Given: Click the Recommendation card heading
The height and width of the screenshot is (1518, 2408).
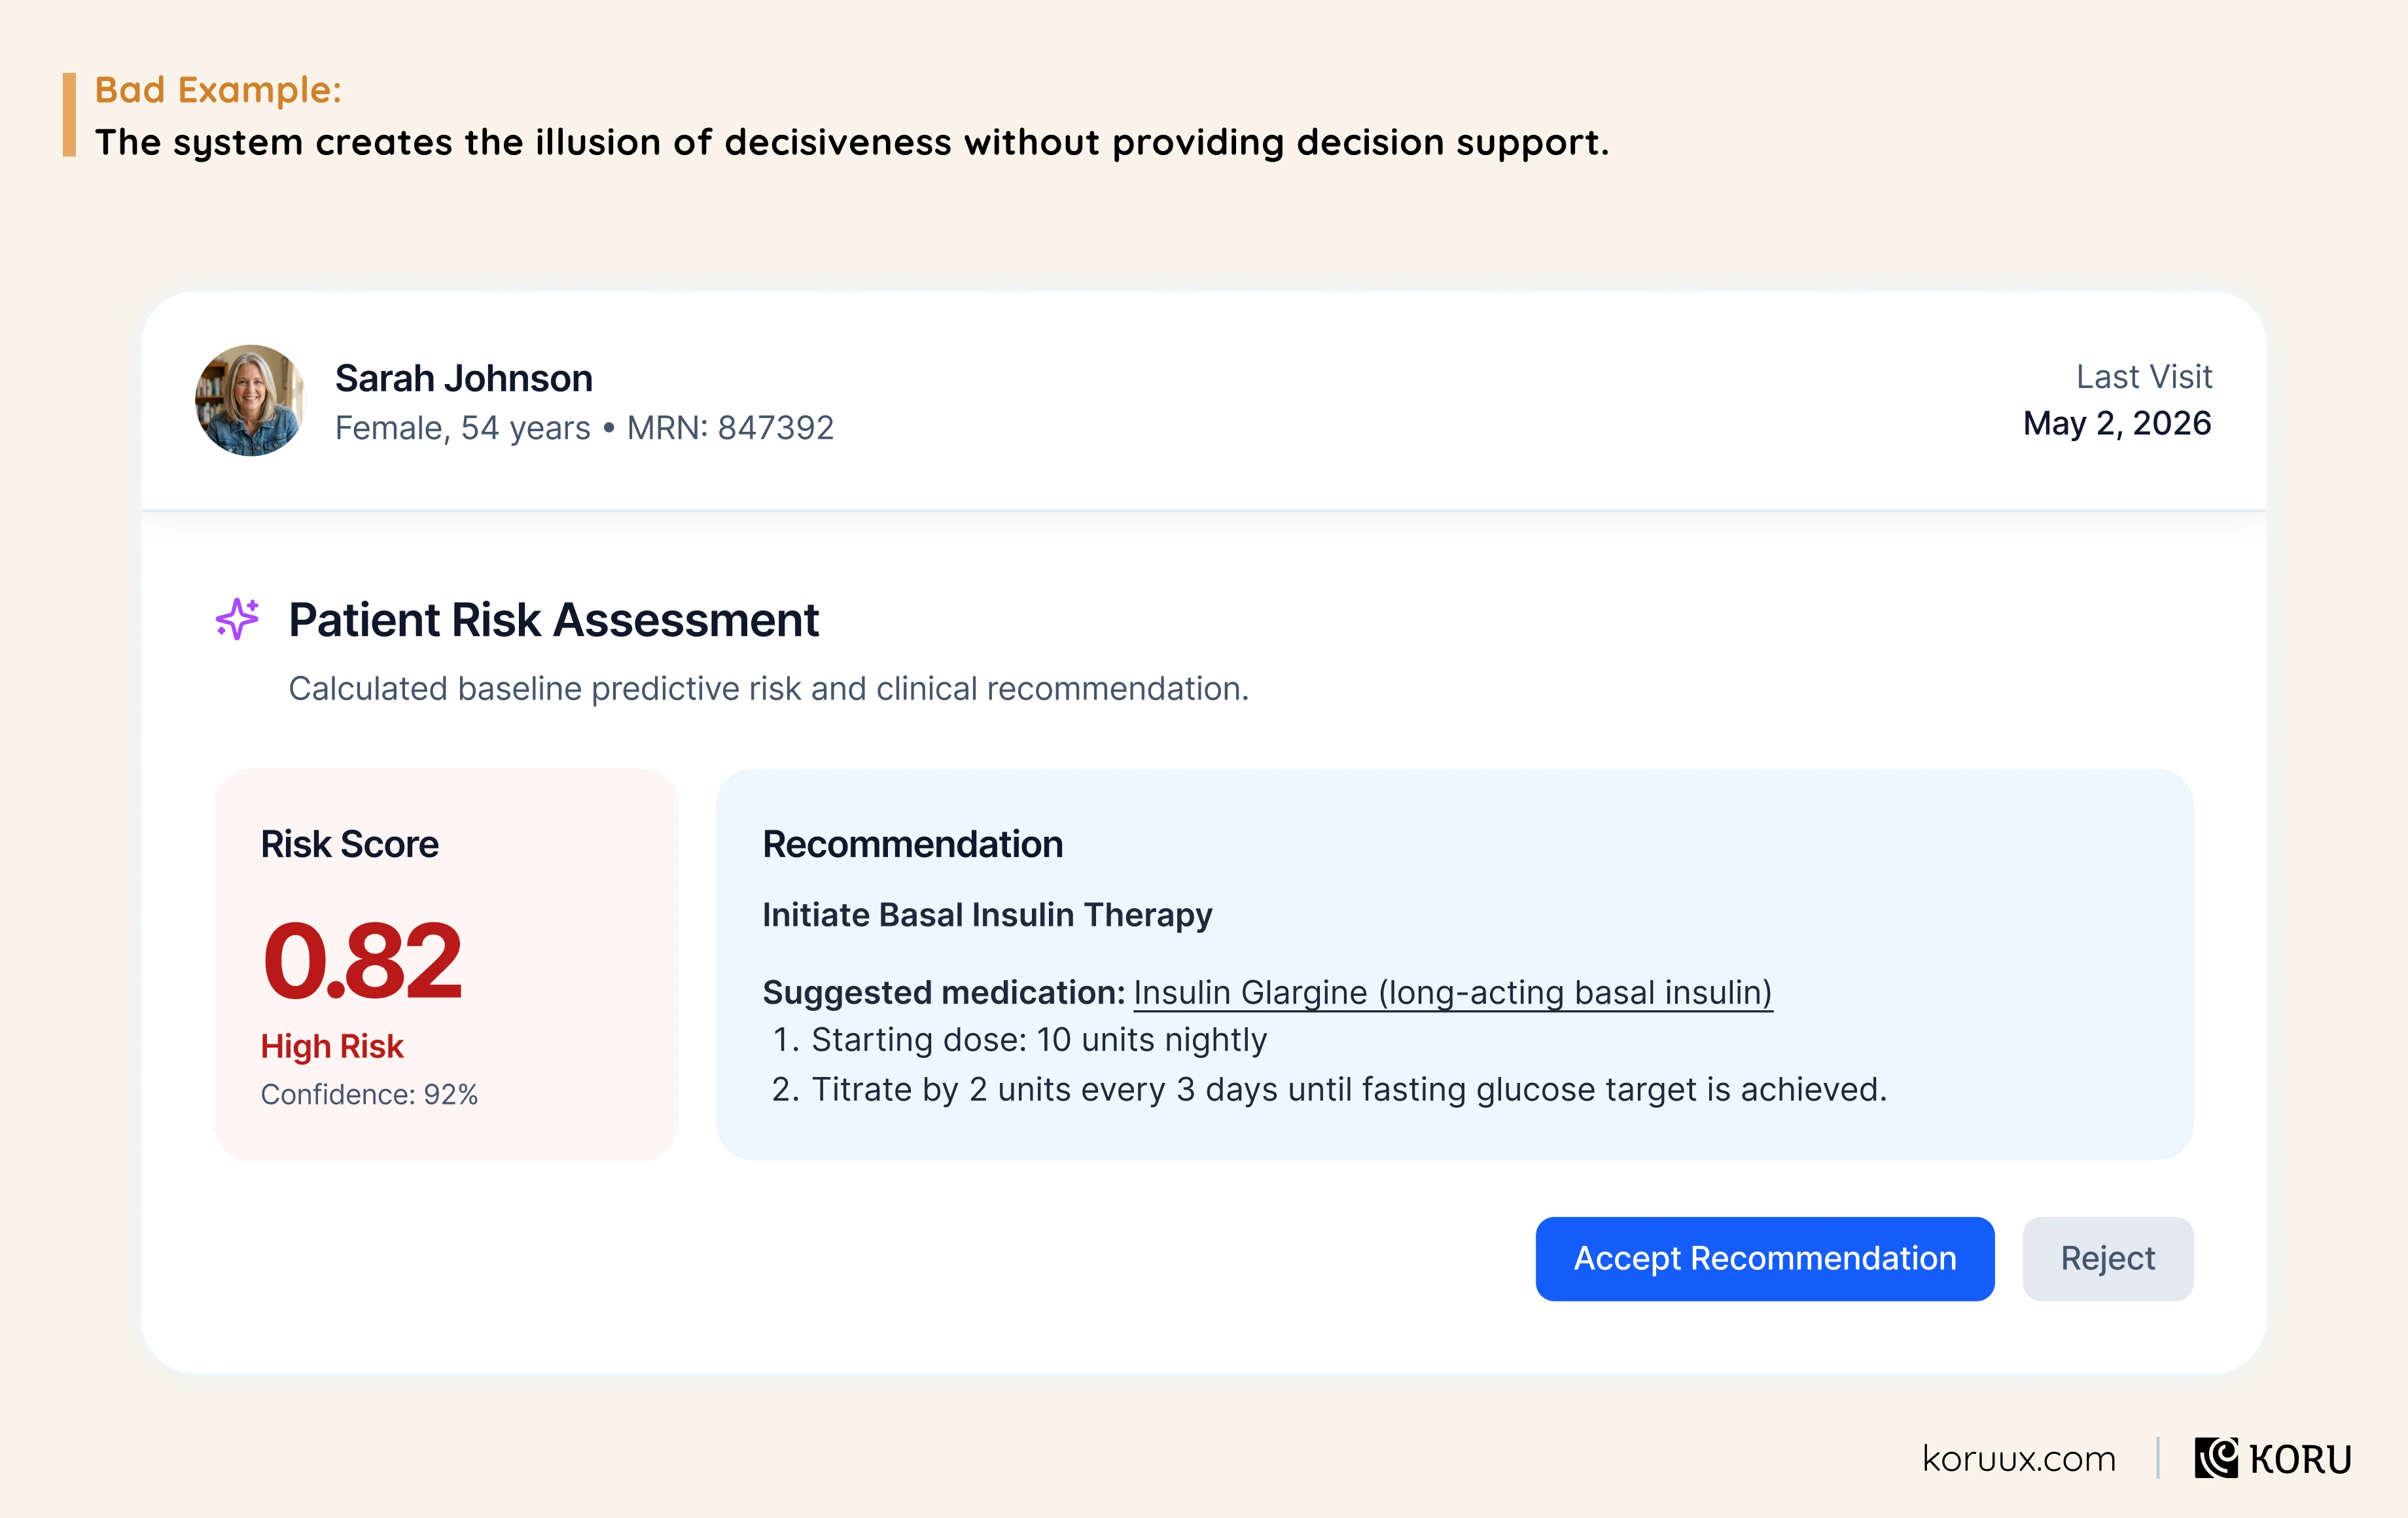Looking at the screenshot, I should click(x=912, y=844).
